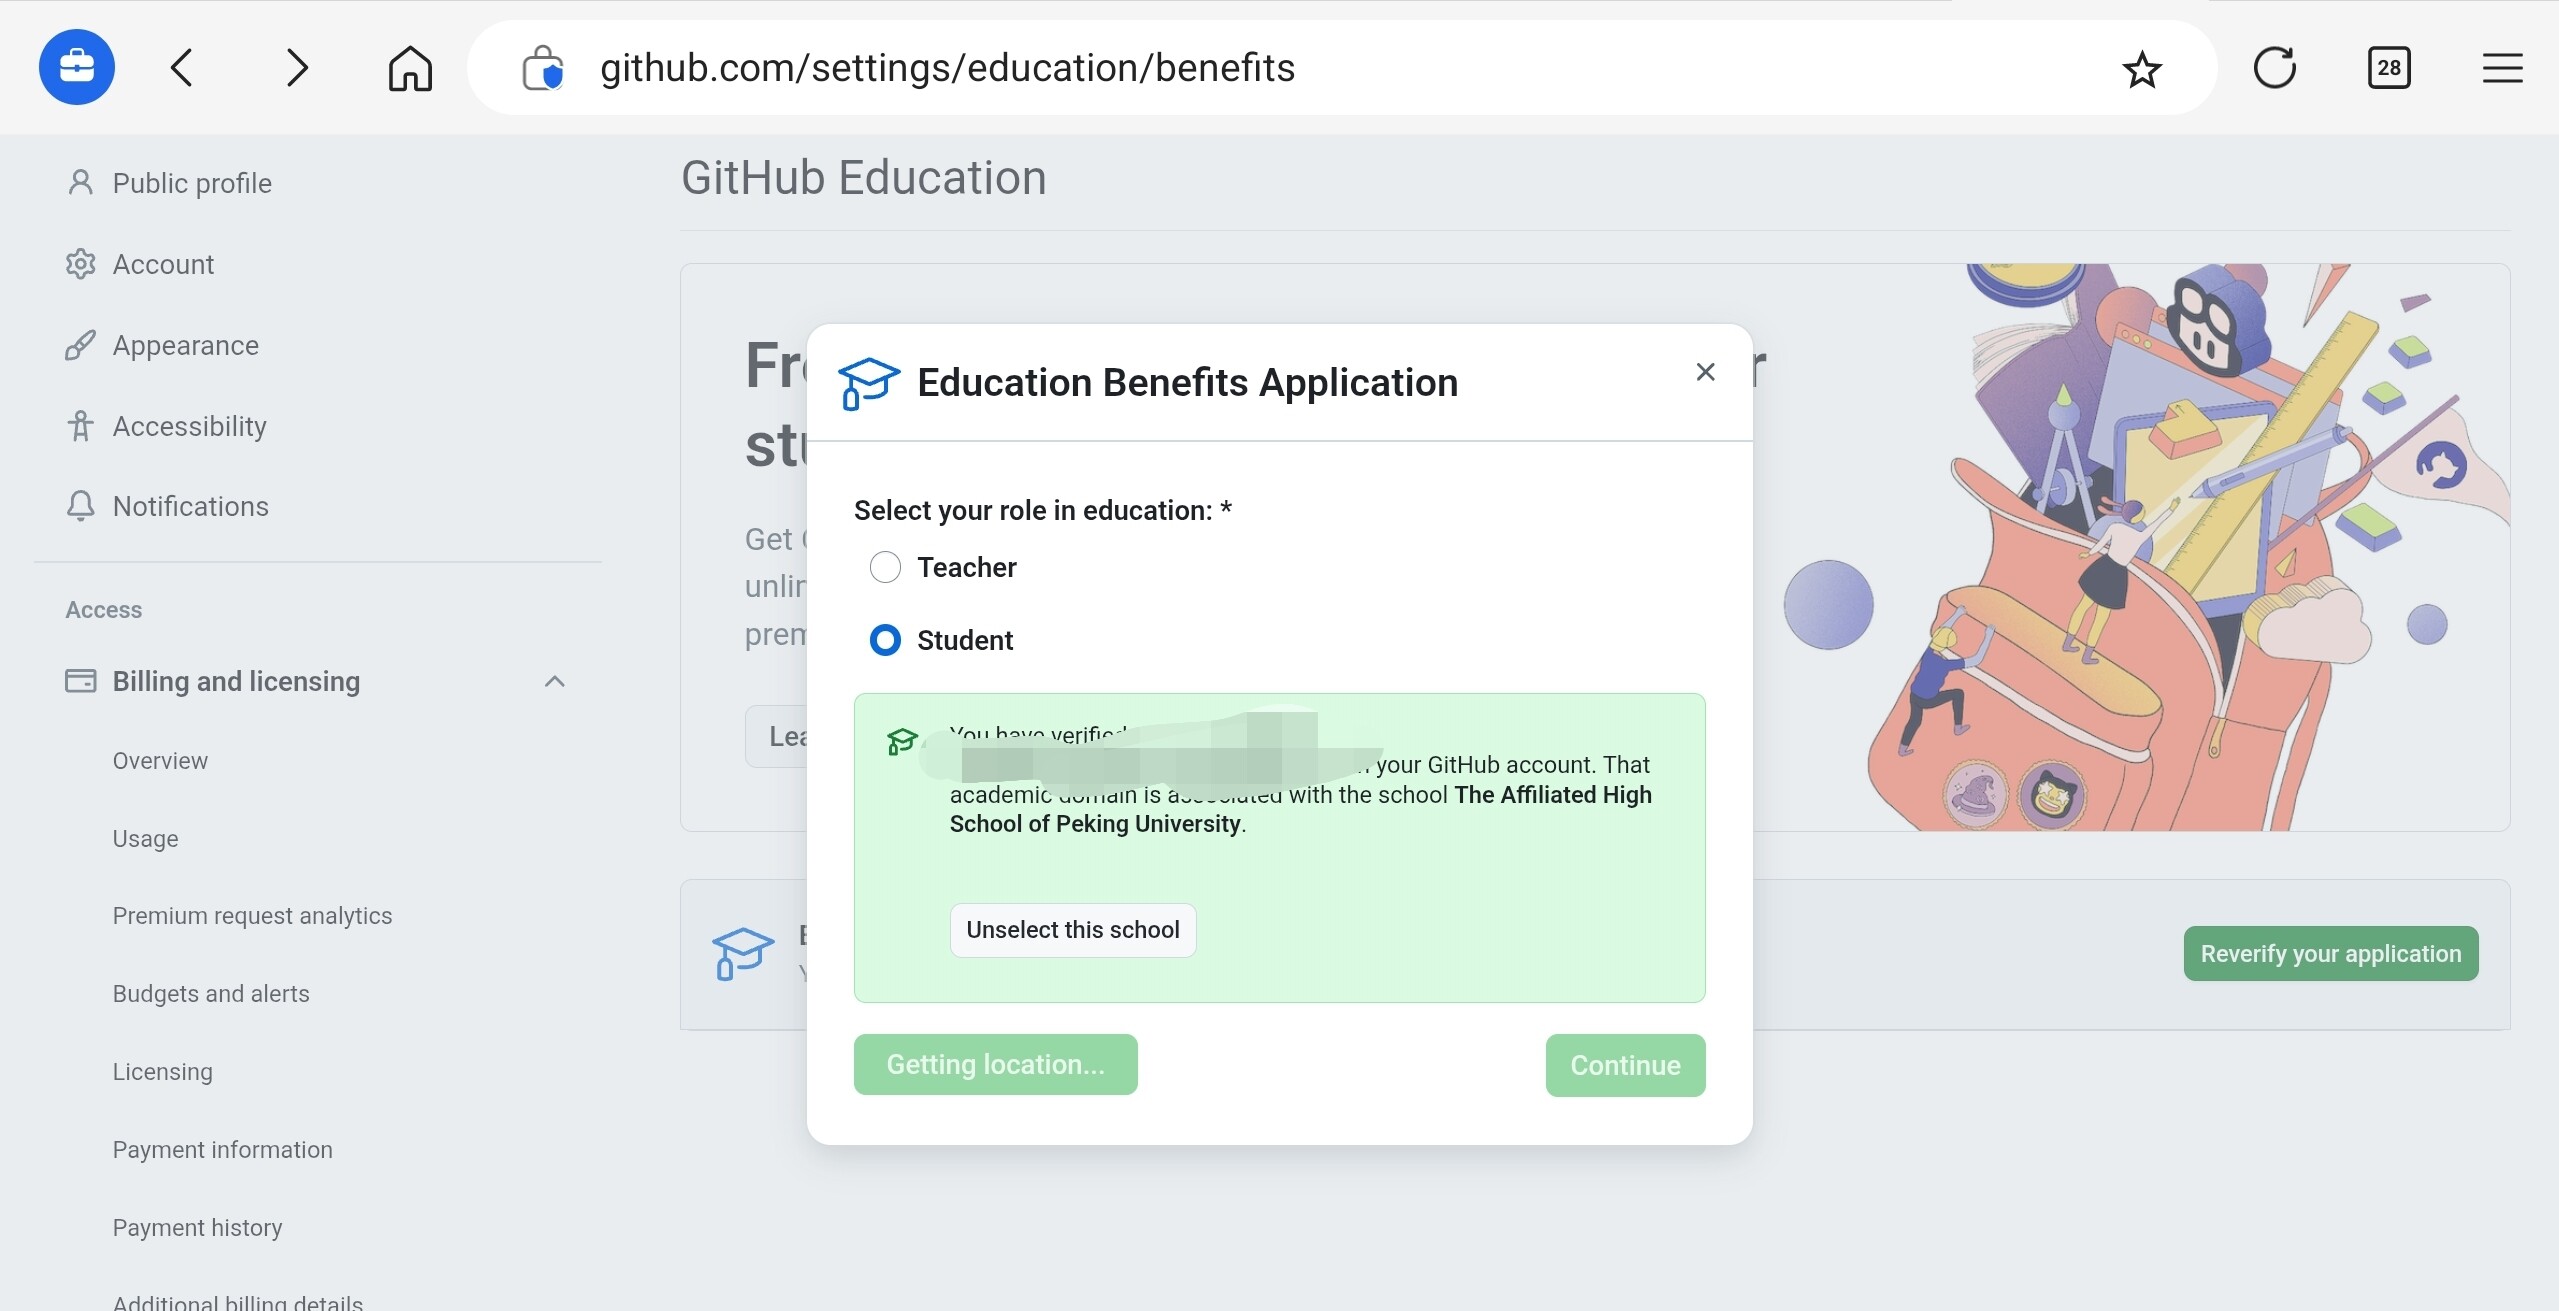Bookmark this page with the star icon
The image size is (2559, 1311).
coord(2141,69)
